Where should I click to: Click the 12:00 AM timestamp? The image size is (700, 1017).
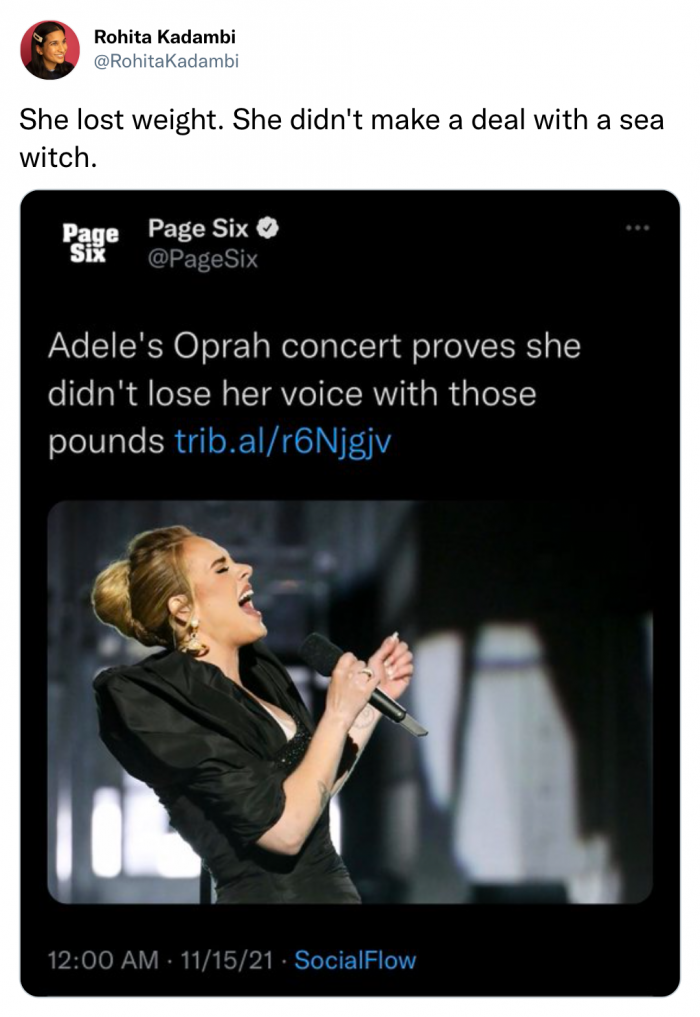pos(103,961)
